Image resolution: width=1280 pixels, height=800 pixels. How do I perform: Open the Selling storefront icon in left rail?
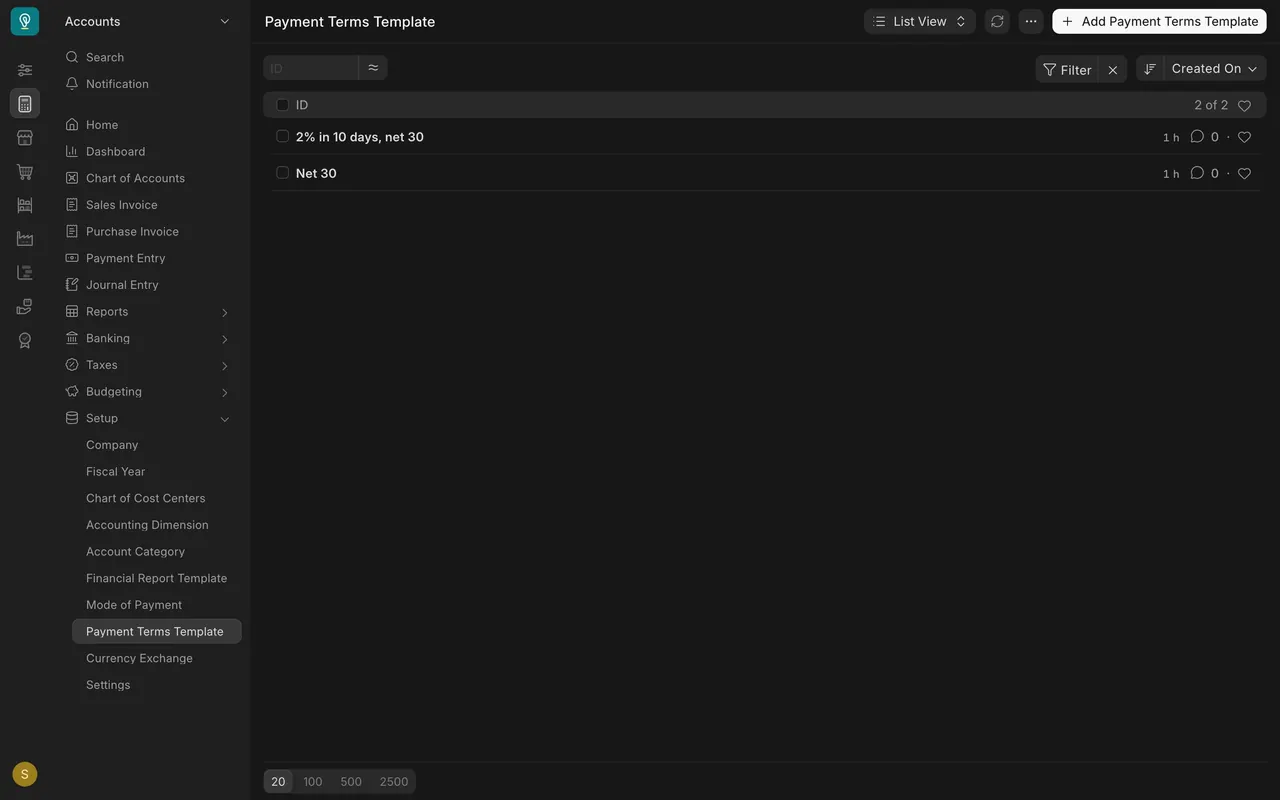[x=25, y=138]
